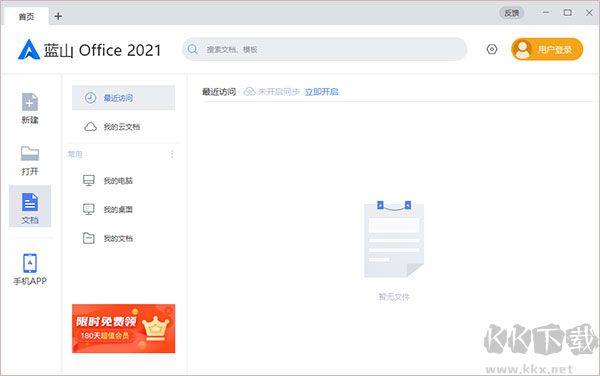Maximize the Office window
This screenshot has height=376, width=600.
[568, 13]
